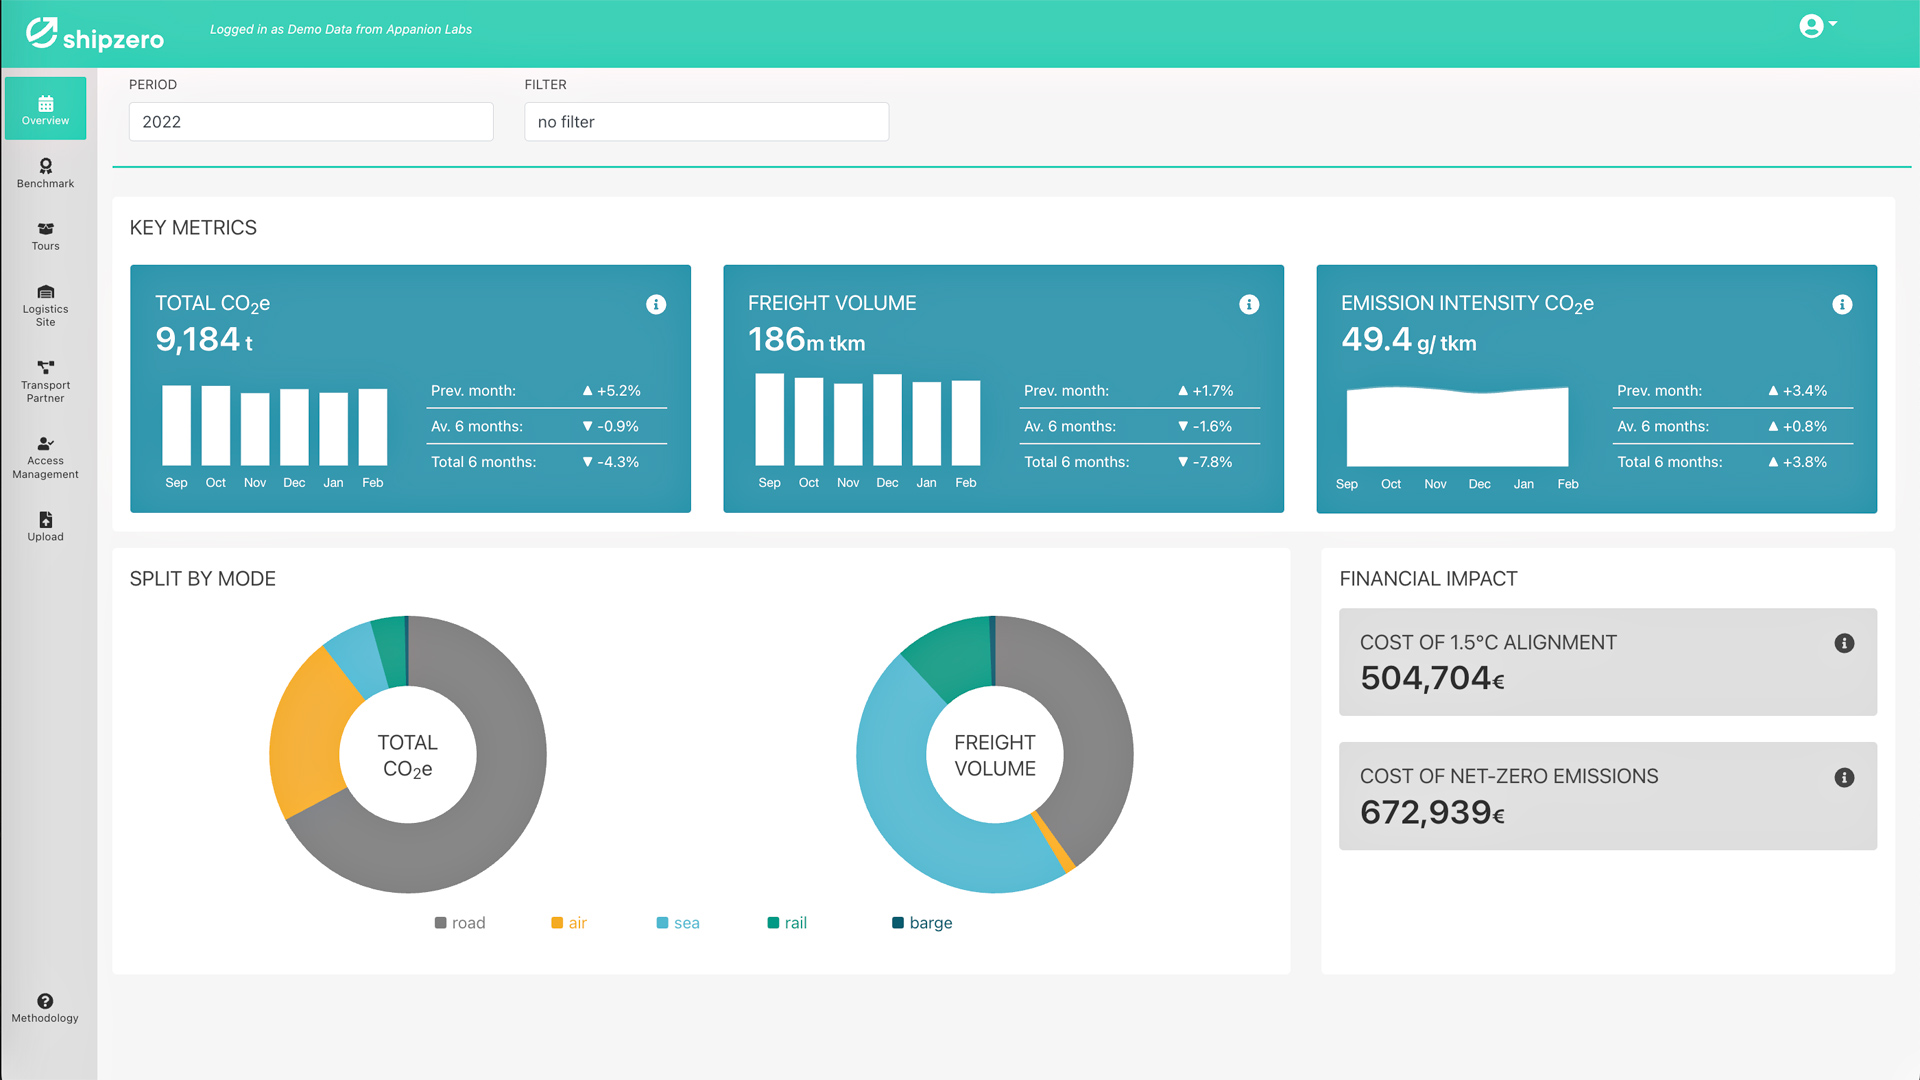The width and height of the screenshot is (1920, 1080).
Task: Open Access Management page
Action: coord(45,457)
